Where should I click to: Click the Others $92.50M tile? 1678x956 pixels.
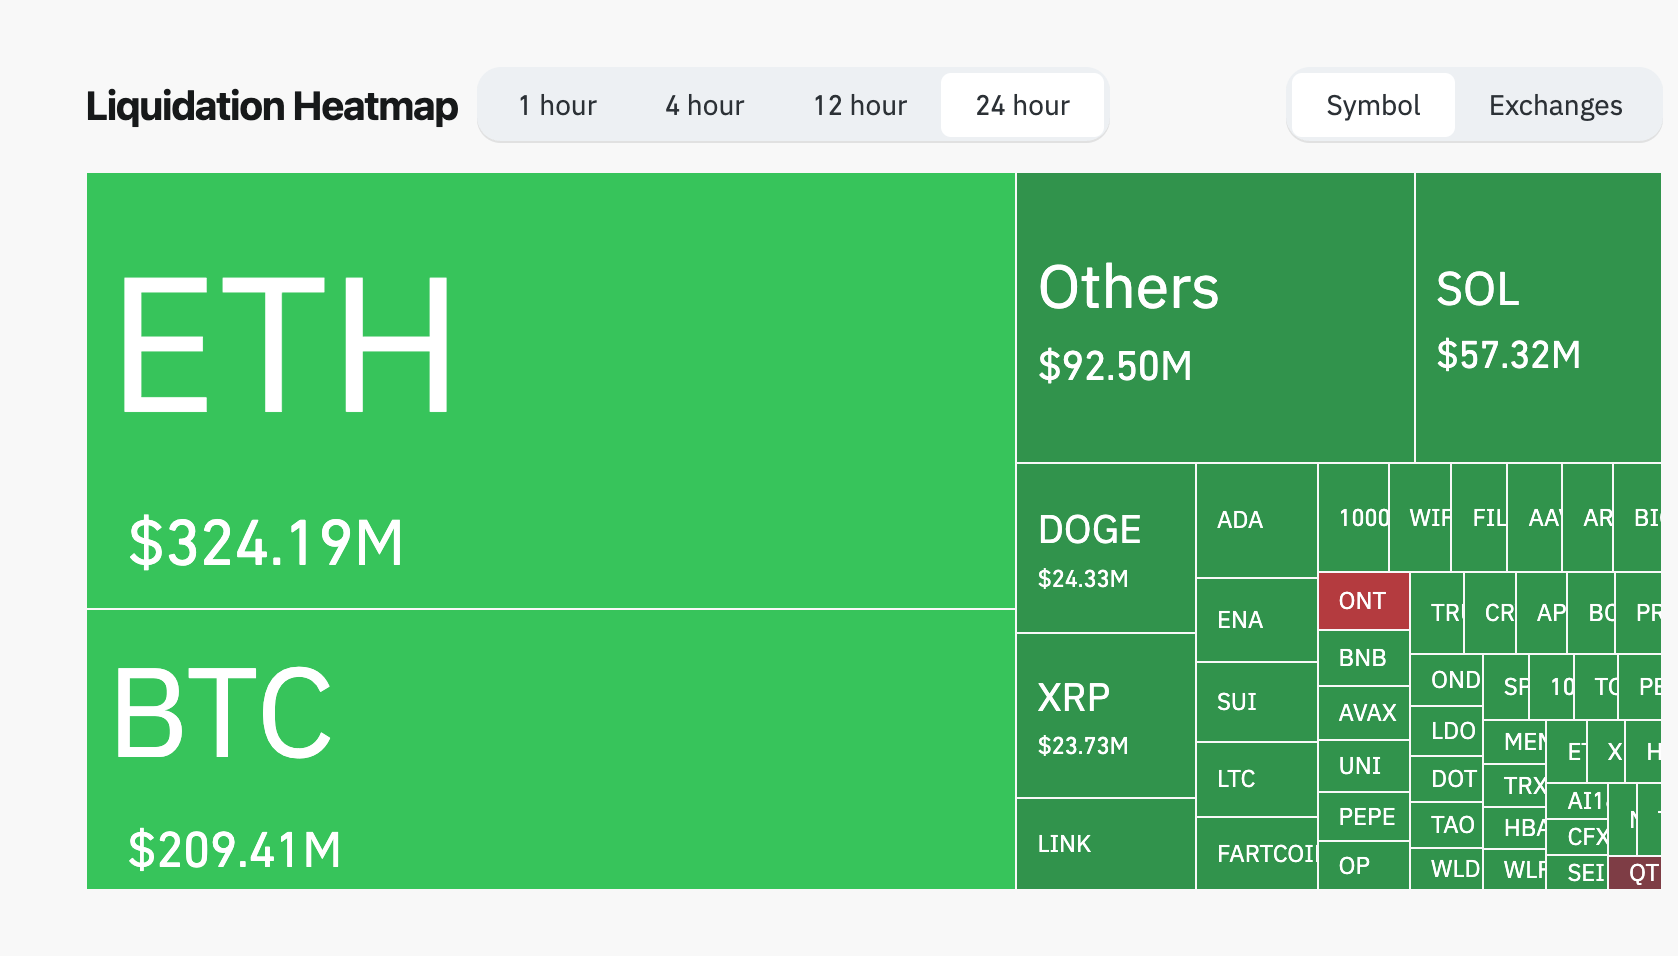(x=1215, y=317)
